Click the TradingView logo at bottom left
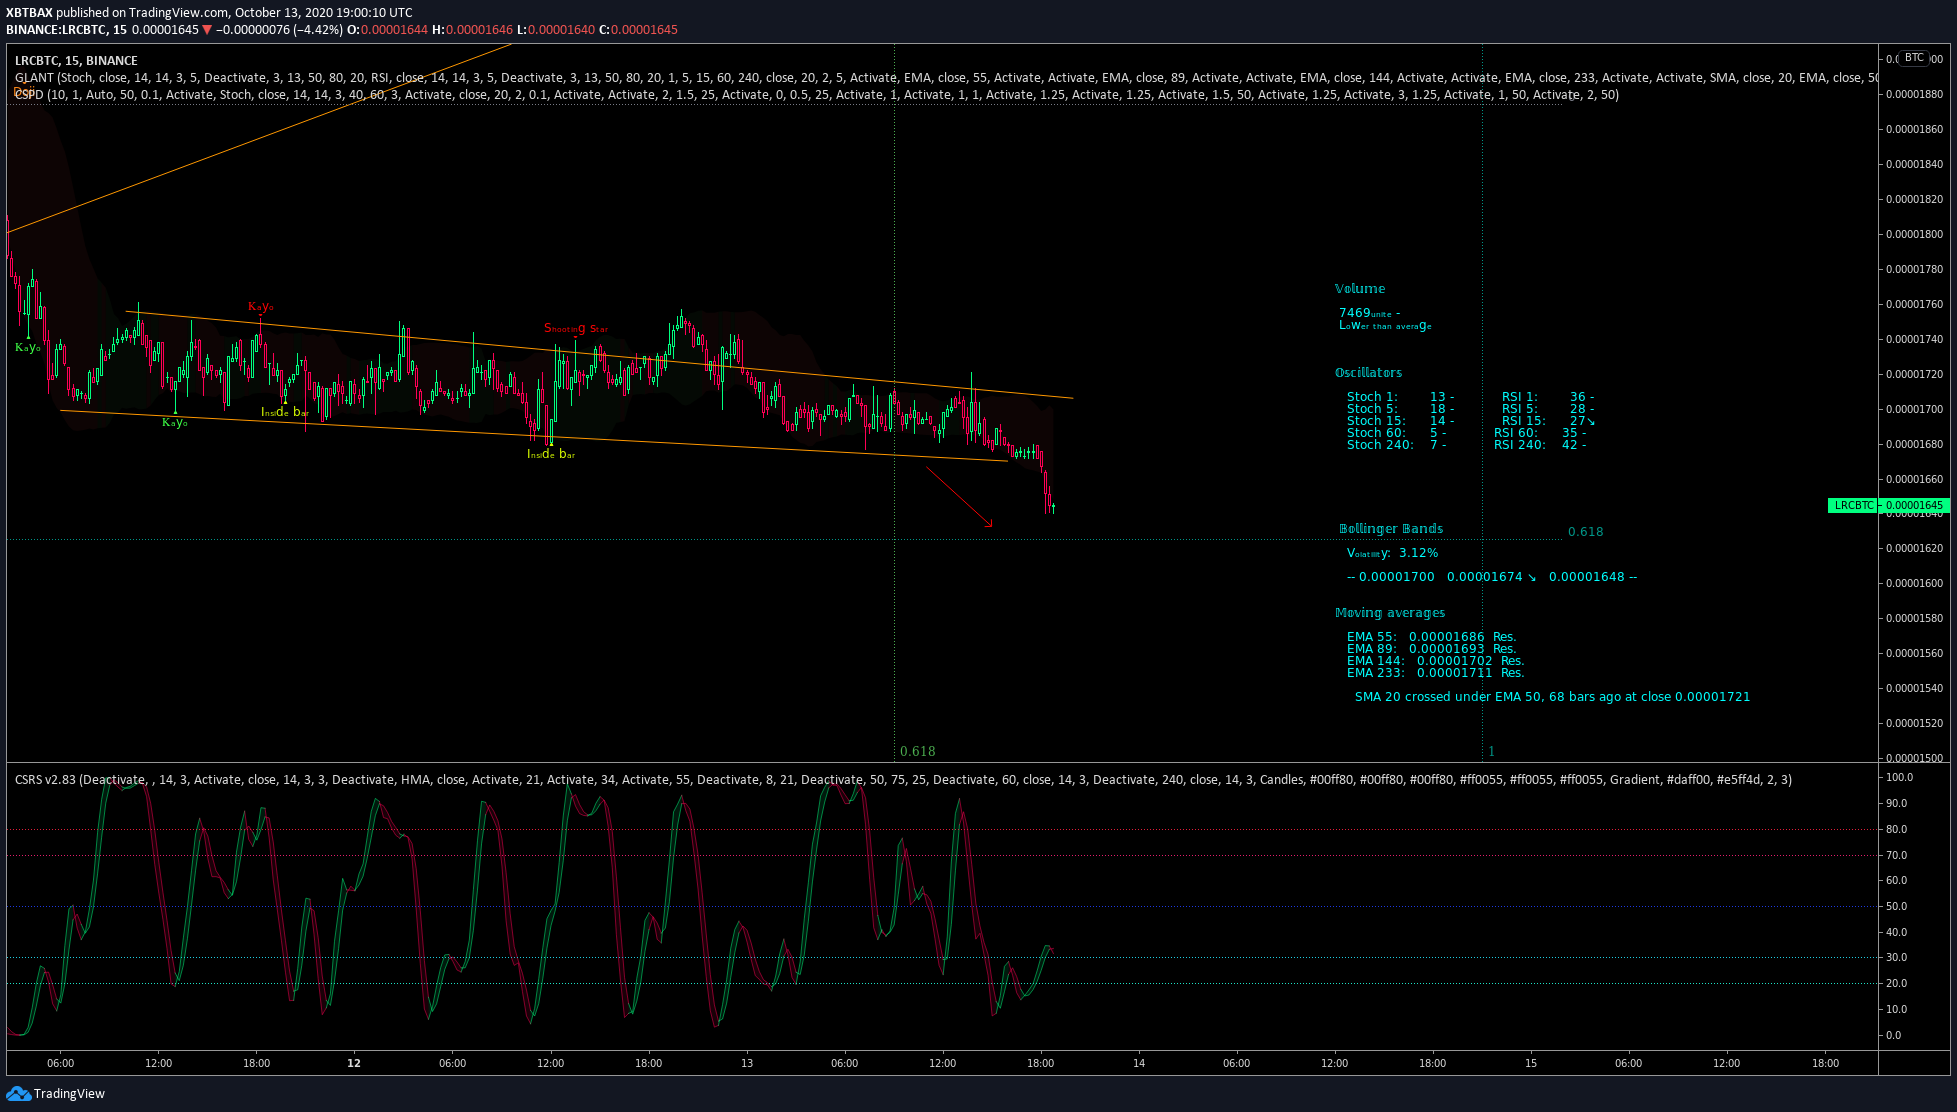Screen dimensions: 1957x1112 pos(56,1093)
